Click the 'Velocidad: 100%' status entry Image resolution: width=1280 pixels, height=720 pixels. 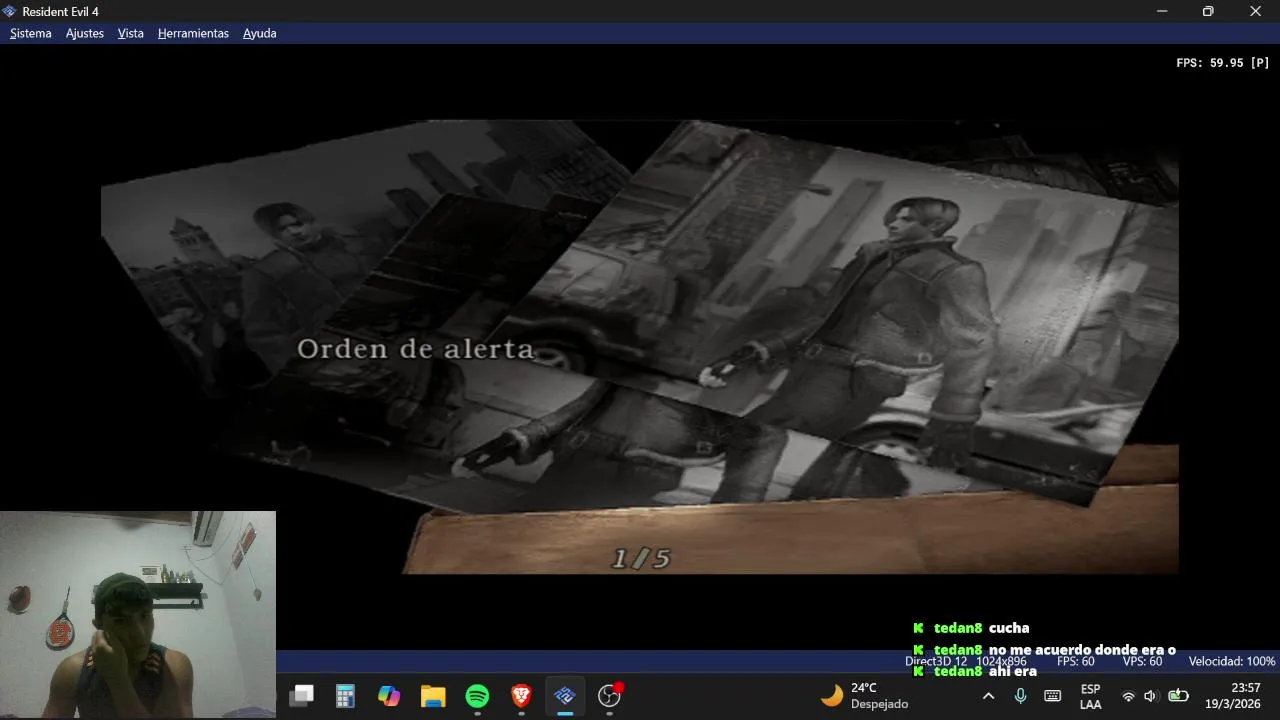pos(1231,661)
